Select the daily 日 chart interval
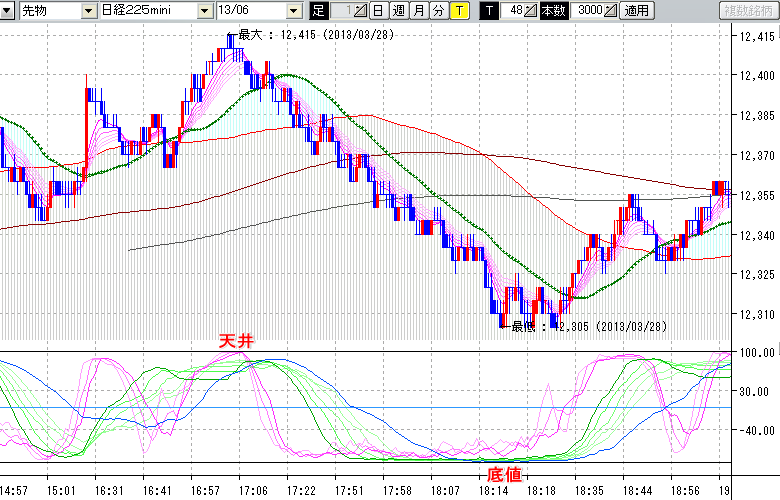The width and height of the screenshot is (780, 500). coord(378,11)
